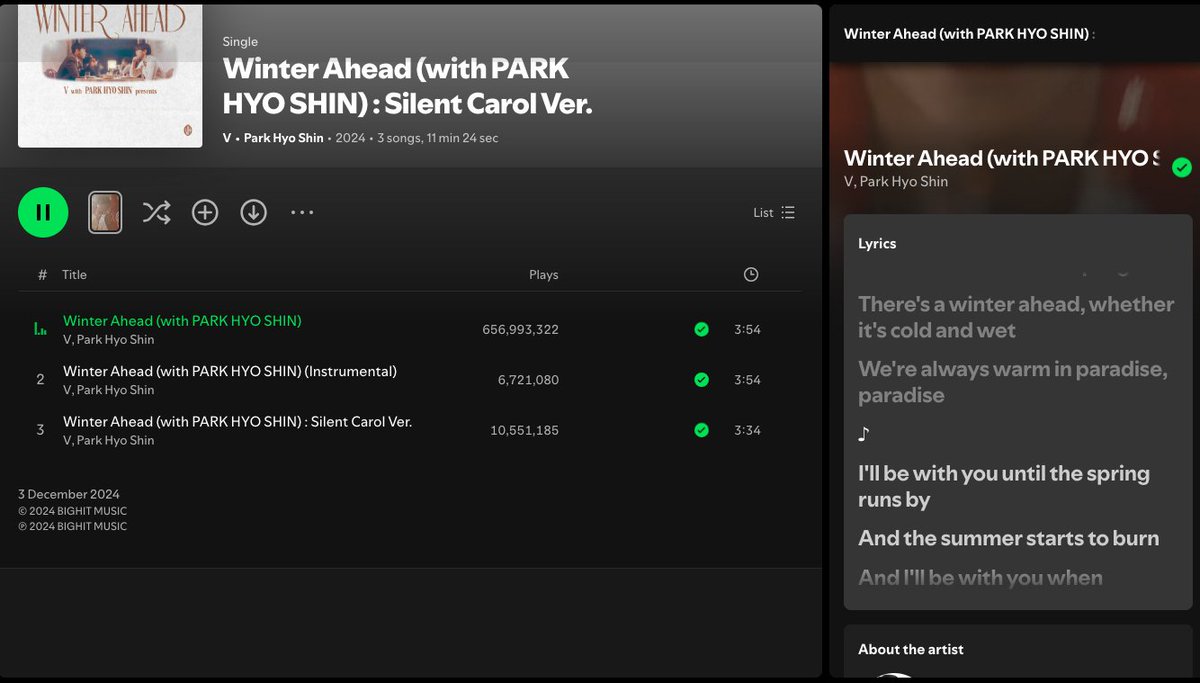Jump to lyric "I'll be with you until the spring"
Screen dimensions: 1200x683
pos(1004,486)
